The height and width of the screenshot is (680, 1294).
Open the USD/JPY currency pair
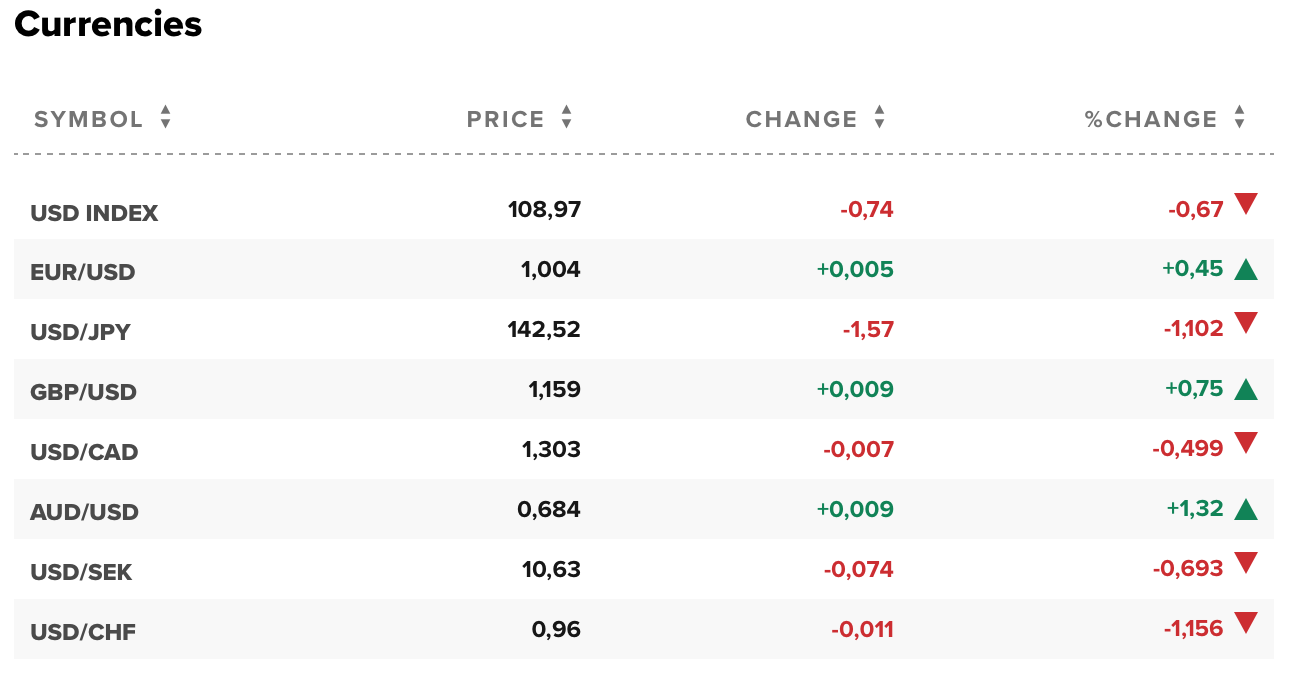(81, 332)
